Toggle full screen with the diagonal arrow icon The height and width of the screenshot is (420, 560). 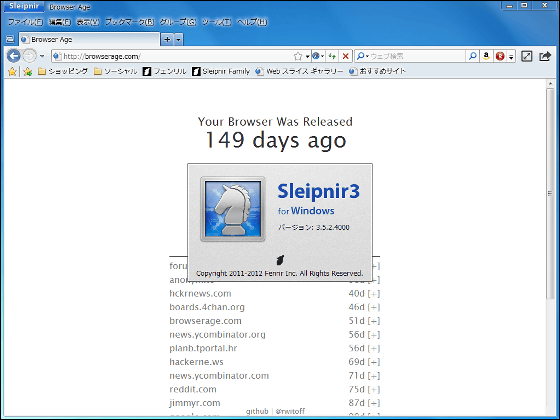(527, 56)
